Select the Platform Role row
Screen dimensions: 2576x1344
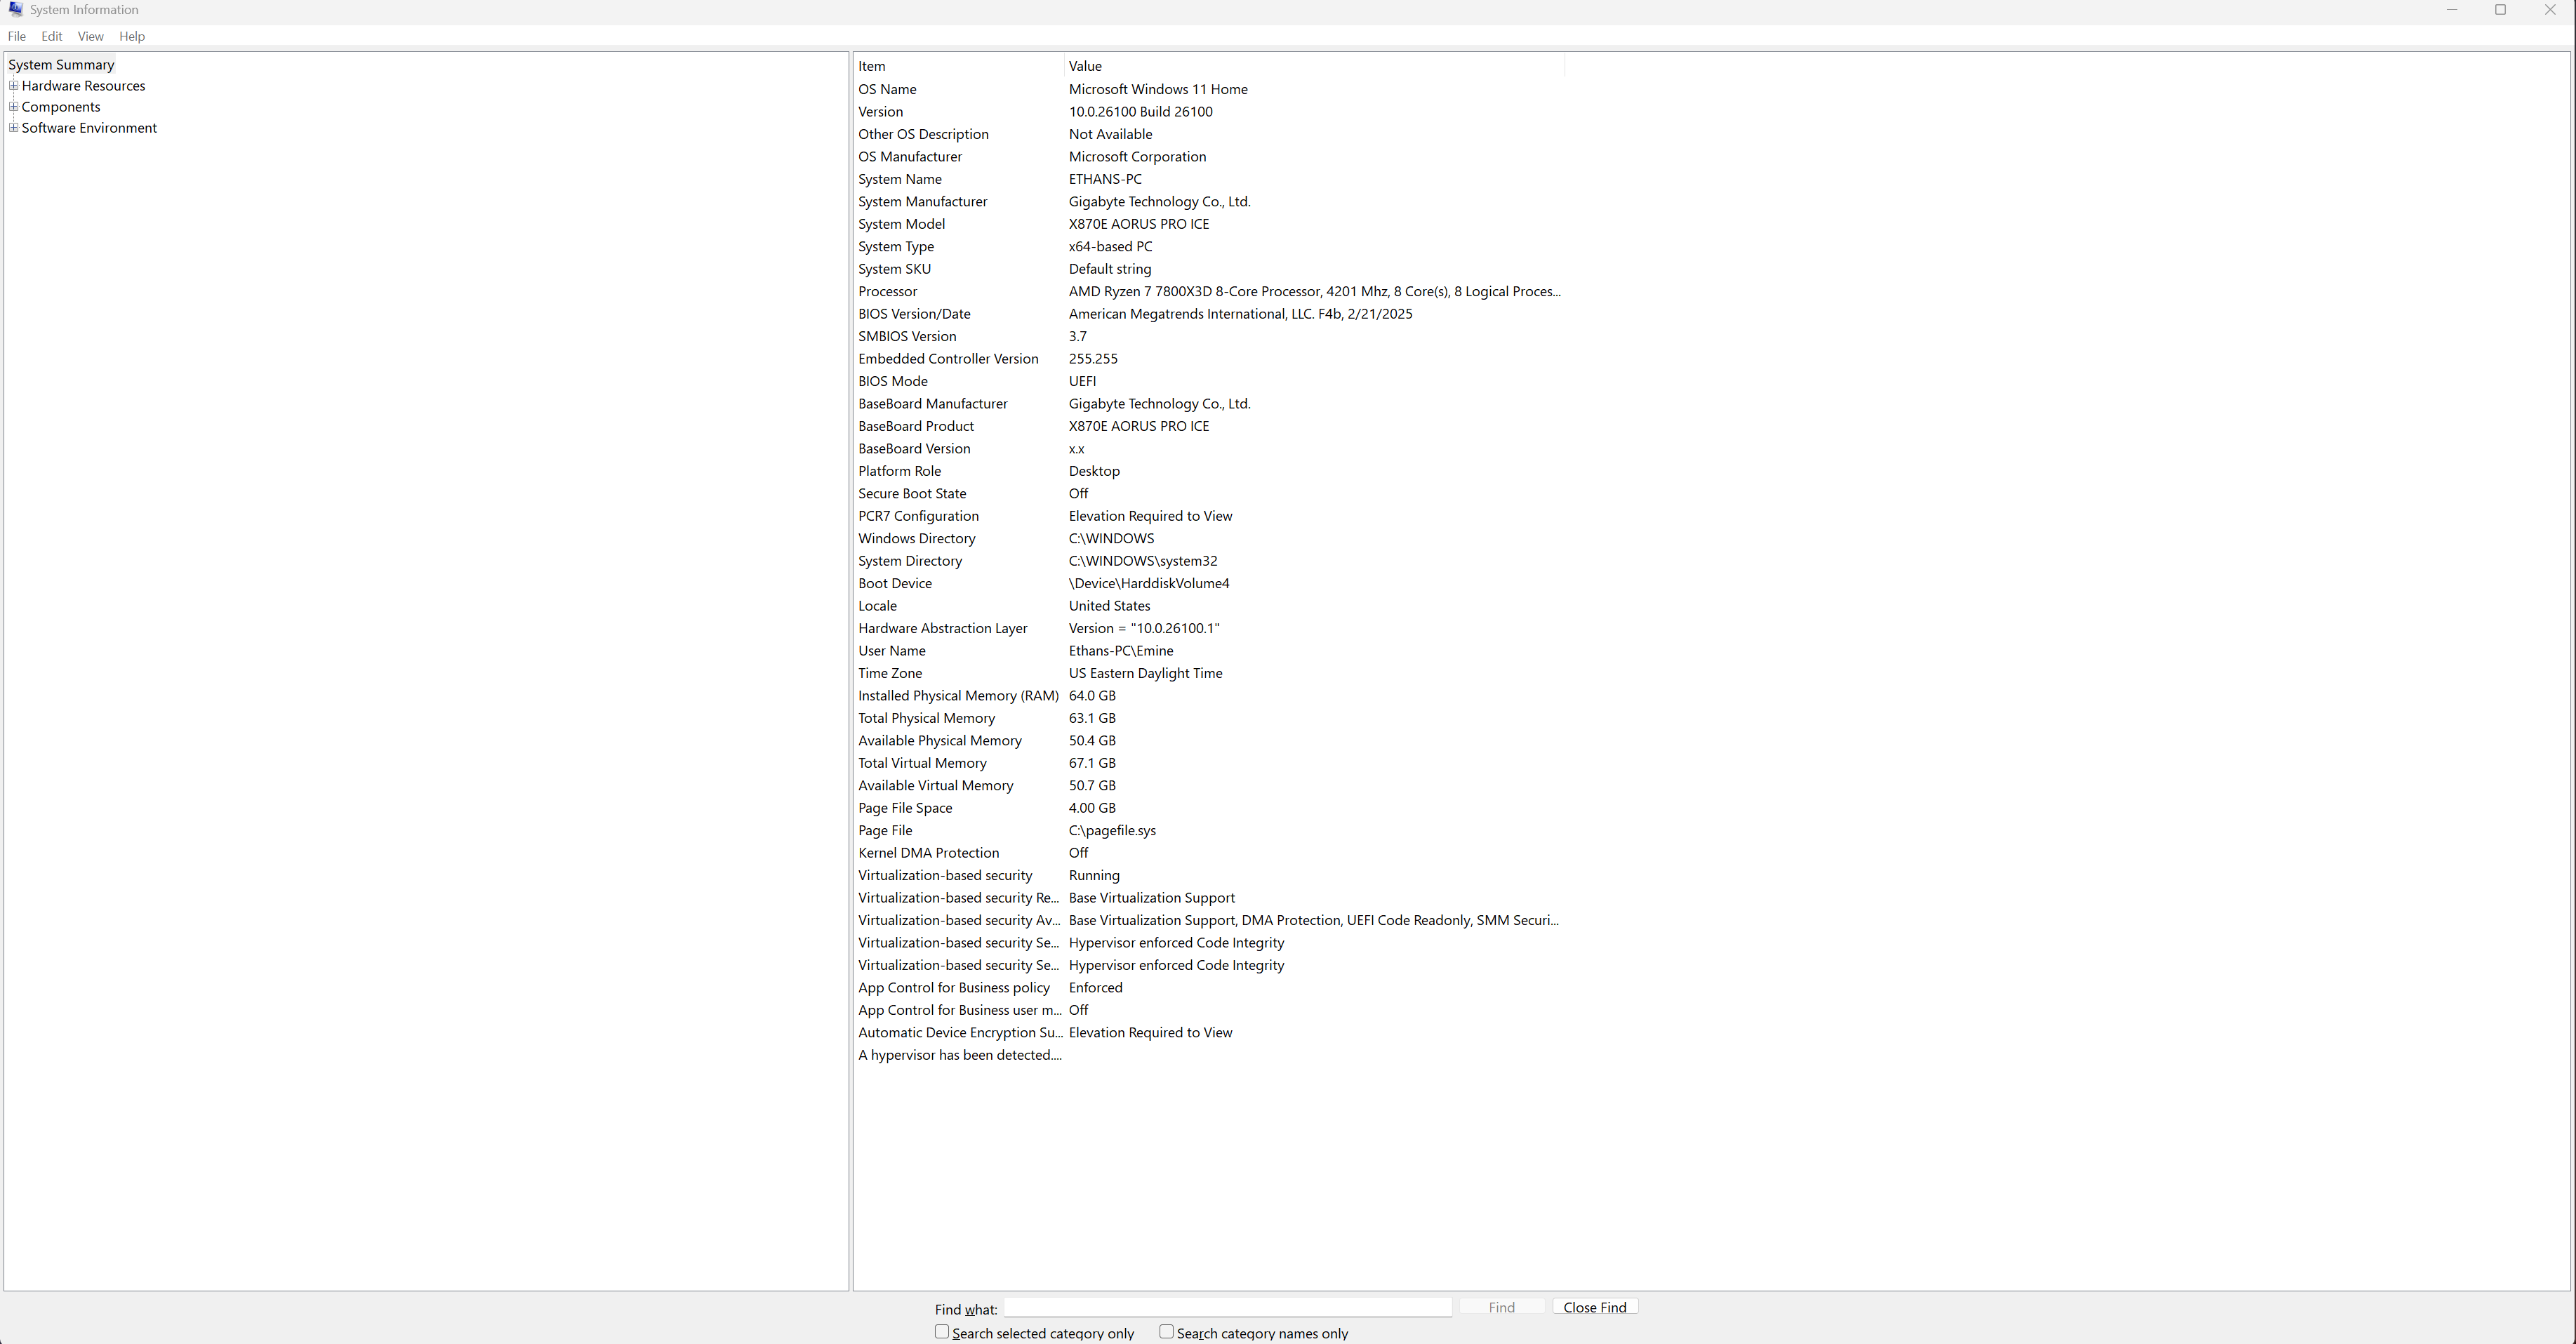click(x=1209, y=471)
